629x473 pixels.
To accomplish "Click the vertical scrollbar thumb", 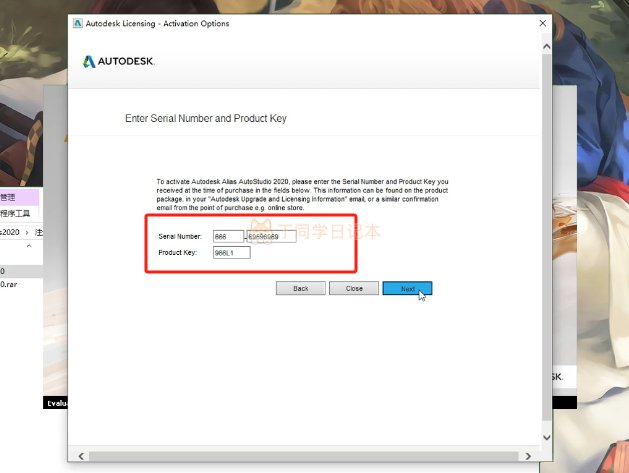I will 546,237.
